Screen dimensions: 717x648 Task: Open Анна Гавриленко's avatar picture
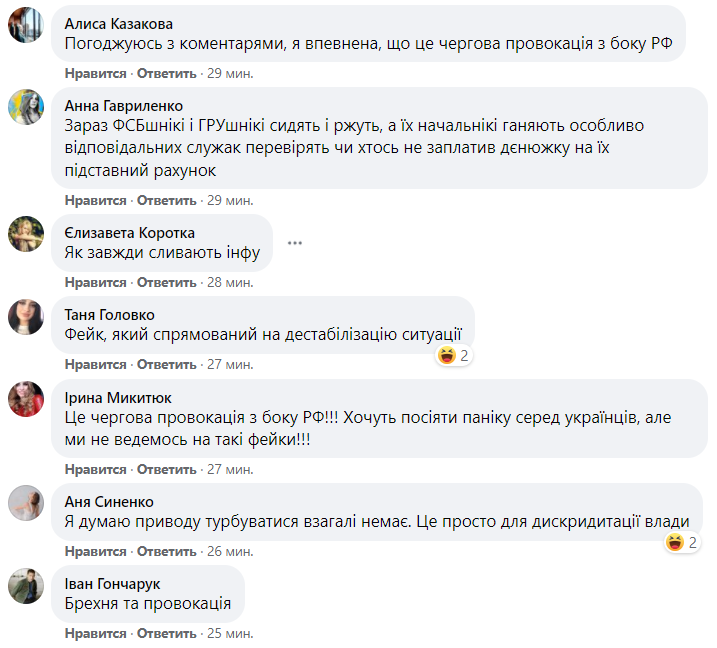click(26, 107)
